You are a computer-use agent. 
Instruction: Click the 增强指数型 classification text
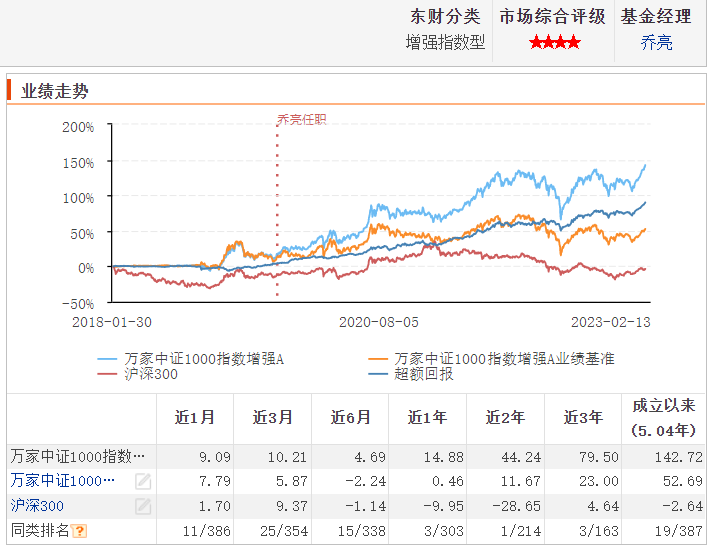point(445,42)
